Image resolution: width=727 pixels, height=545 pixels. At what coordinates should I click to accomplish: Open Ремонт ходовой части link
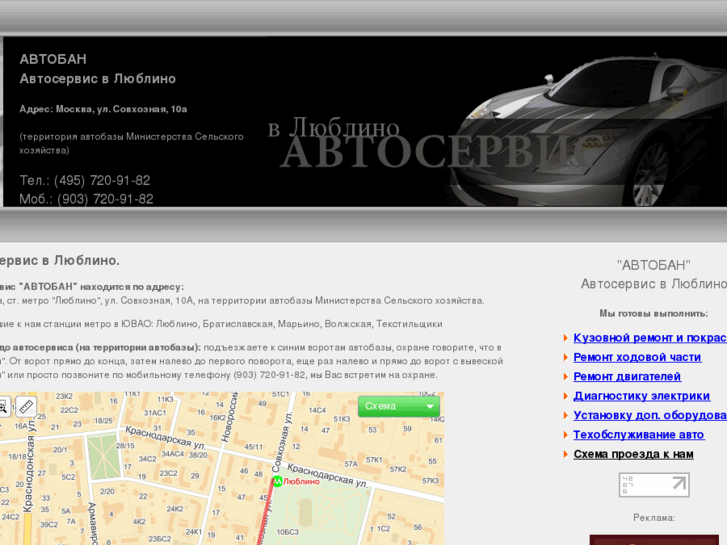tap(637, 357)
